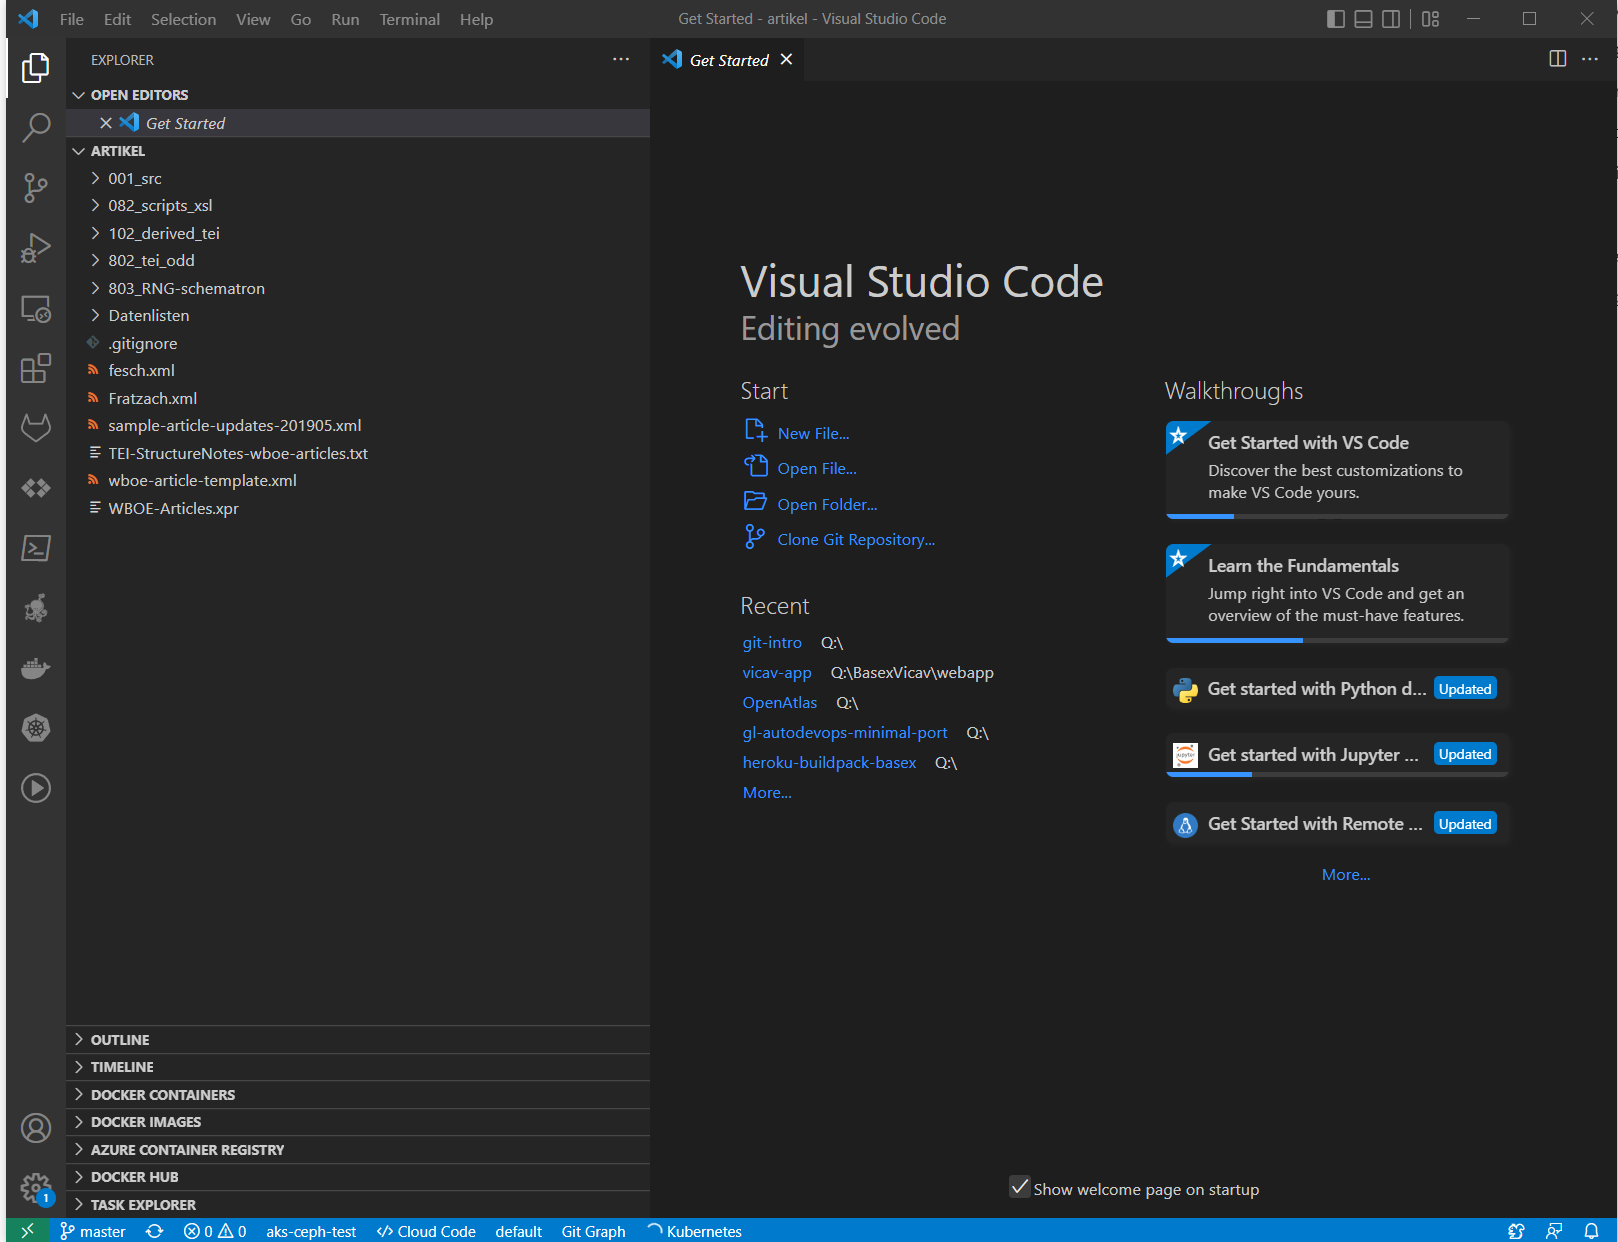The image size is (1618, 1242).
Task: Open the Help menu
Action: (x=476, y=19)
